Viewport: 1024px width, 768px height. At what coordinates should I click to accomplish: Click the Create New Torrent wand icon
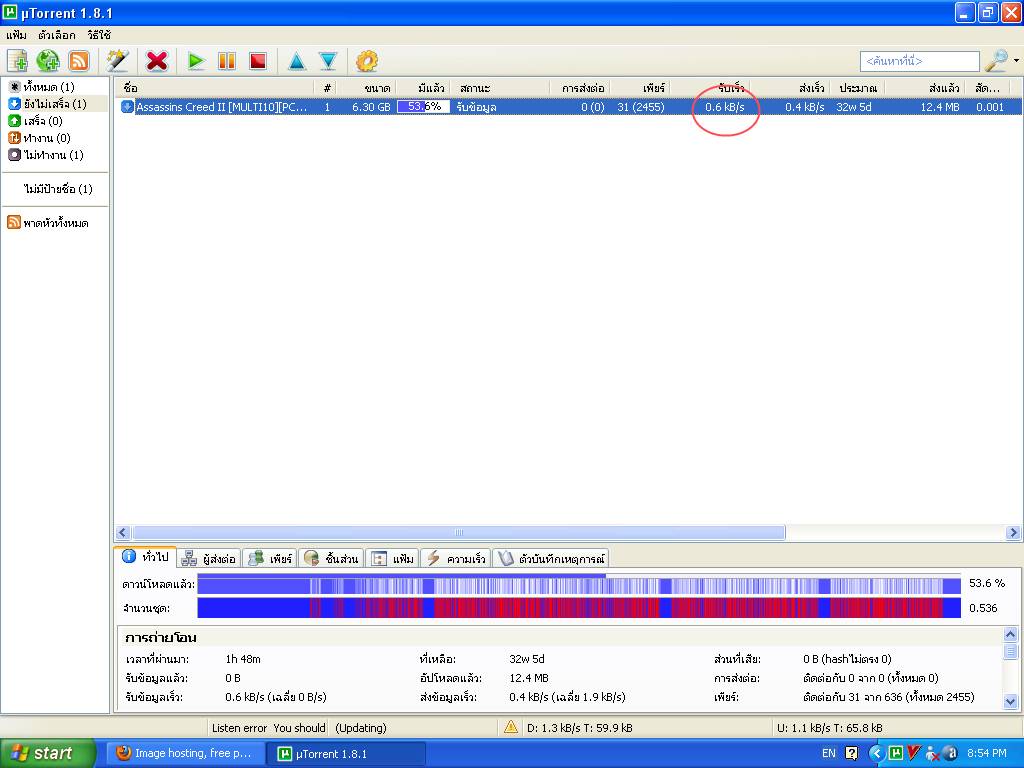[x=117, y=61]
